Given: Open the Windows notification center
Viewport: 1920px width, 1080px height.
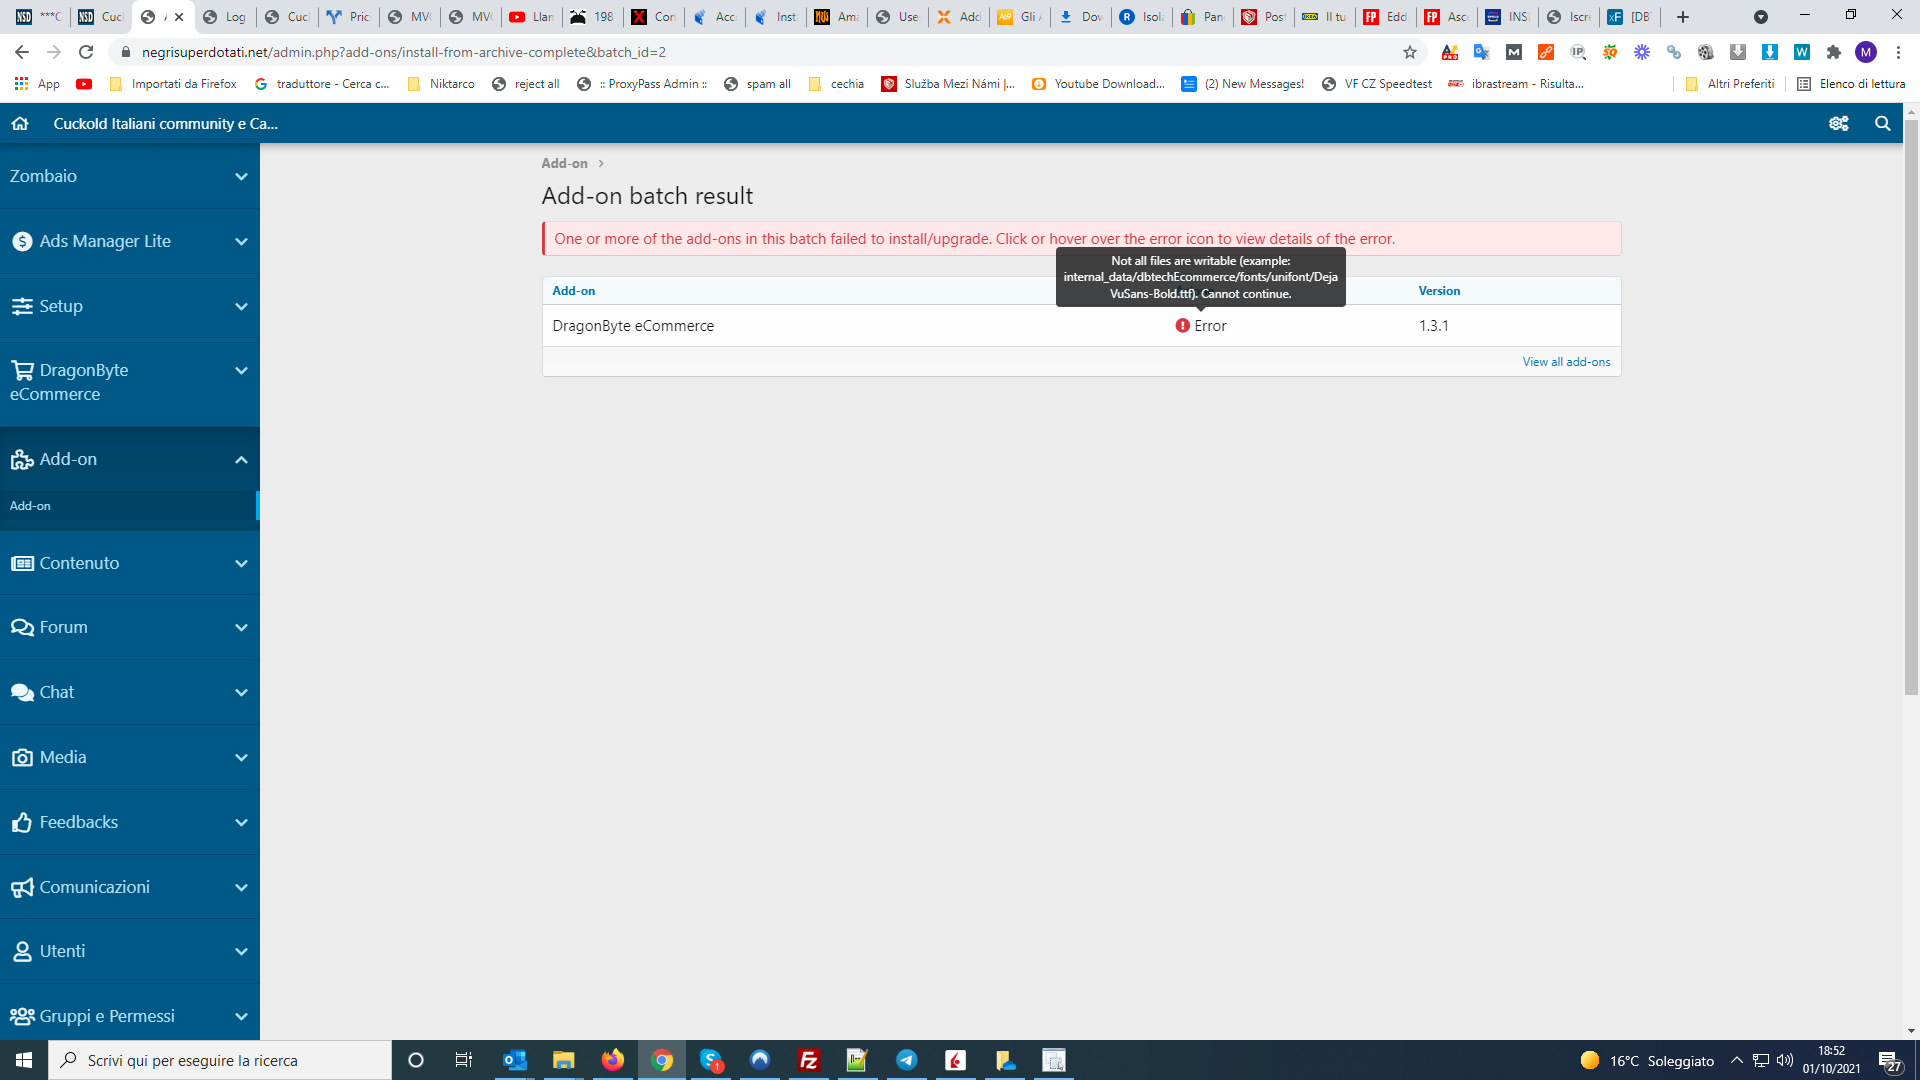Looking at the screenshot, I should point(1889,1060).
